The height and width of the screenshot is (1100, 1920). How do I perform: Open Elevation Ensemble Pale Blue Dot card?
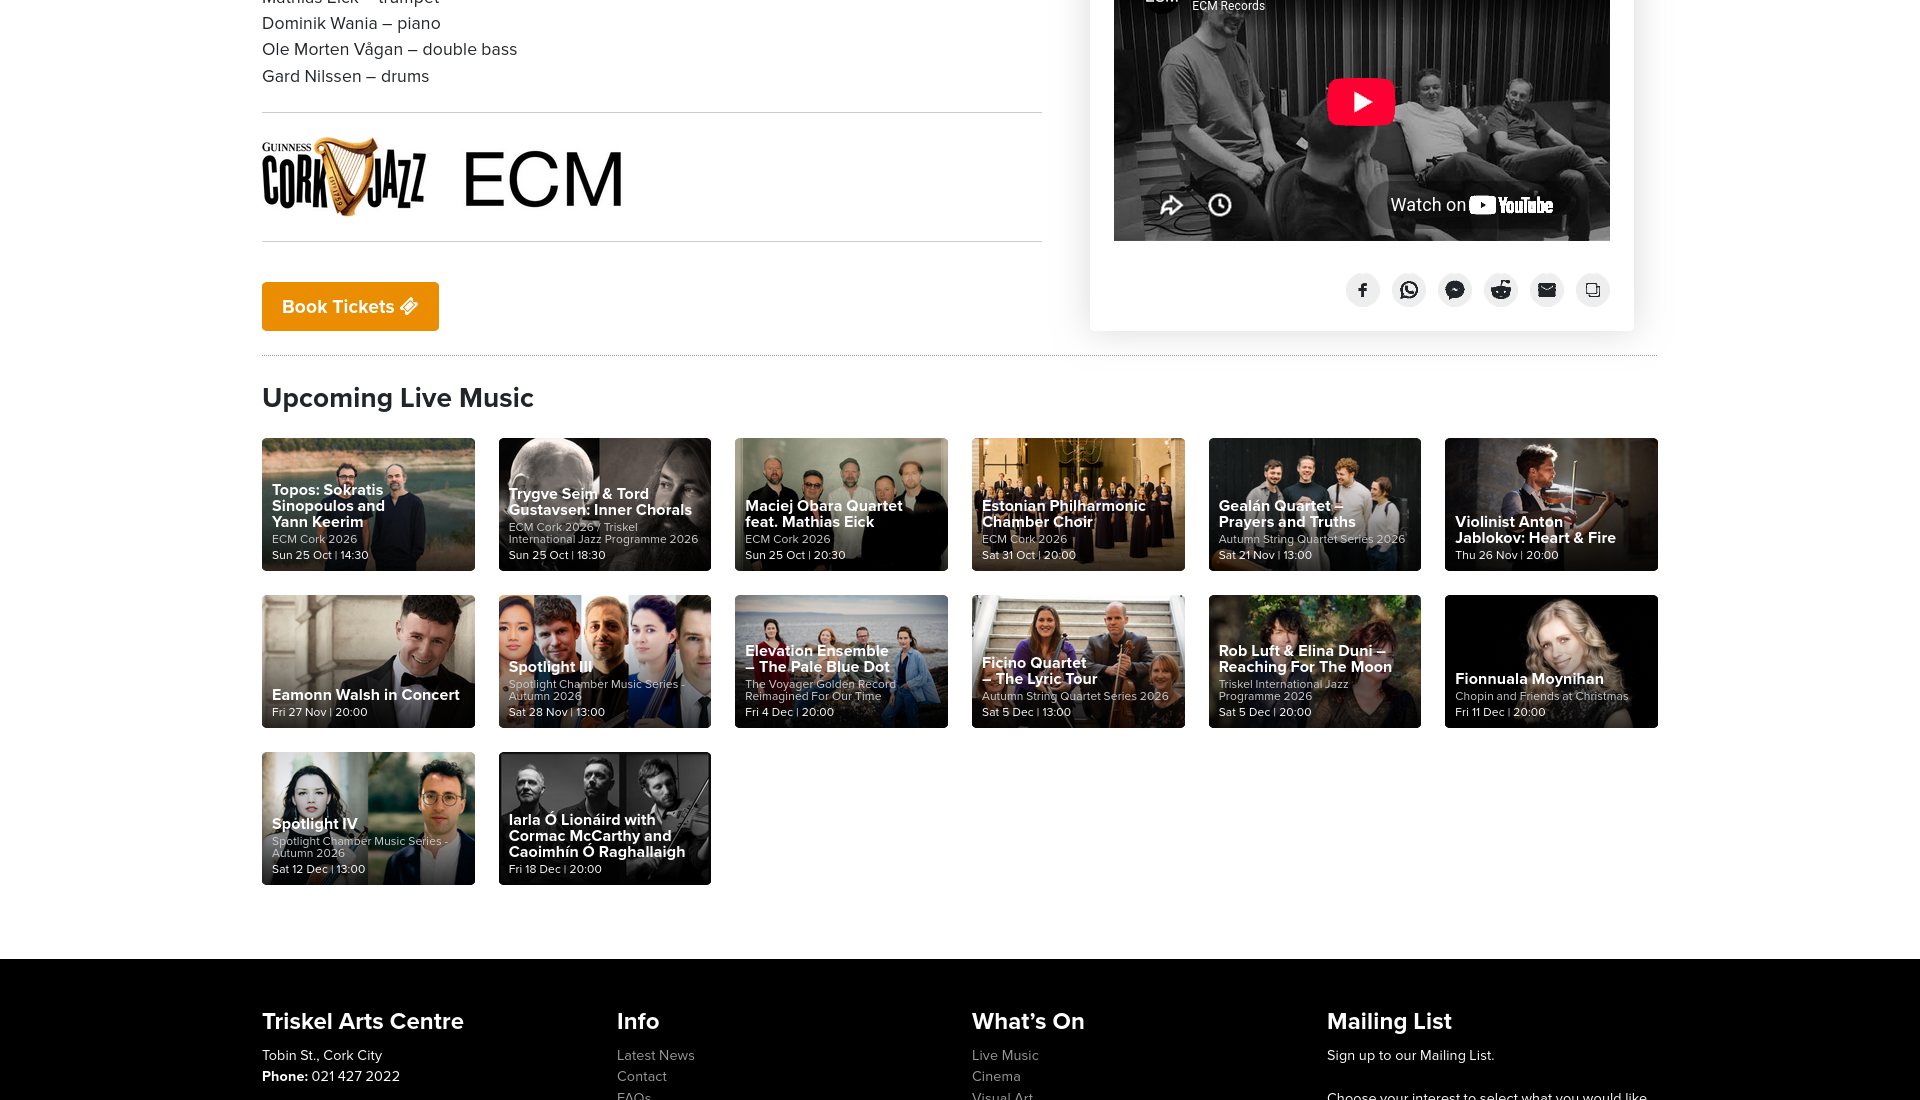tap(841, 661)
